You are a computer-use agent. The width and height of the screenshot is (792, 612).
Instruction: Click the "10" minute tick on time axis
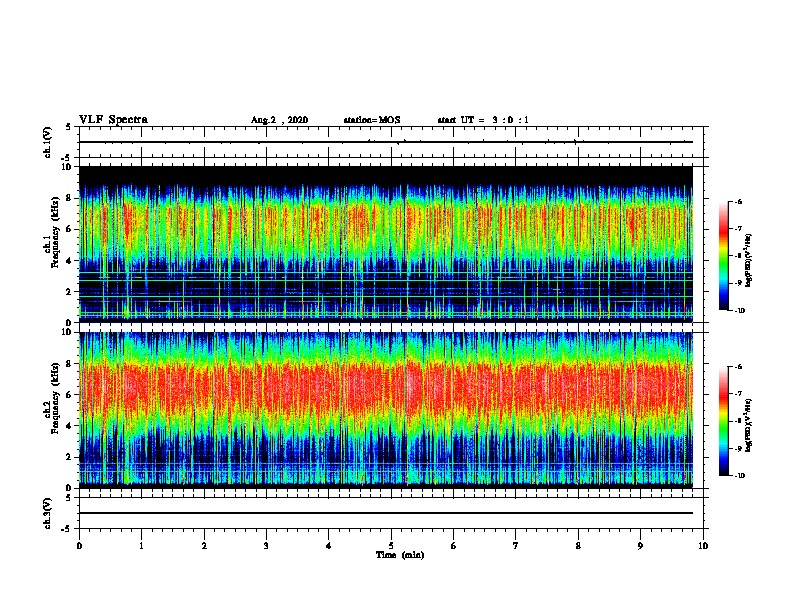[703, 546]
